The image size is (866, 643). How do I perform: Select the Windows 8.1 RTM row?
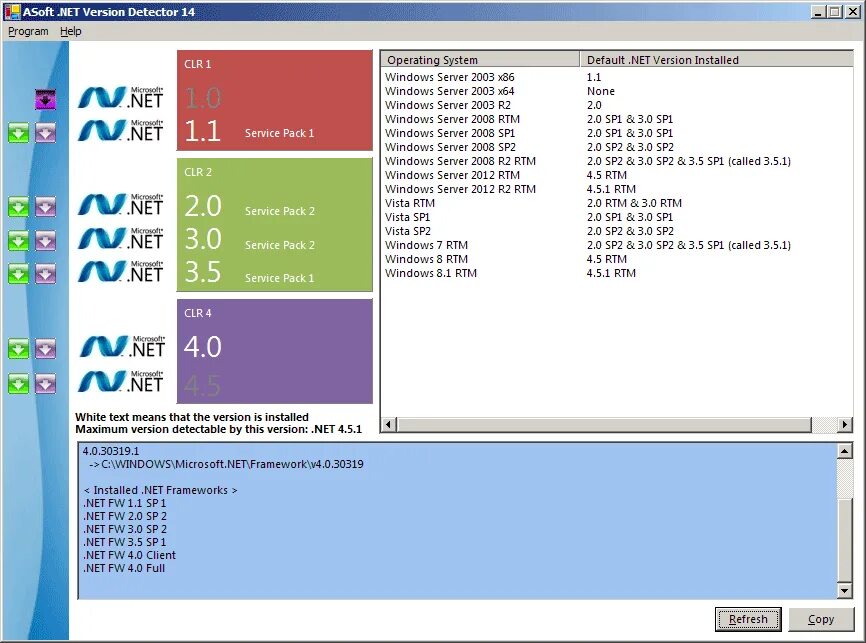click(x=616, y=273)
